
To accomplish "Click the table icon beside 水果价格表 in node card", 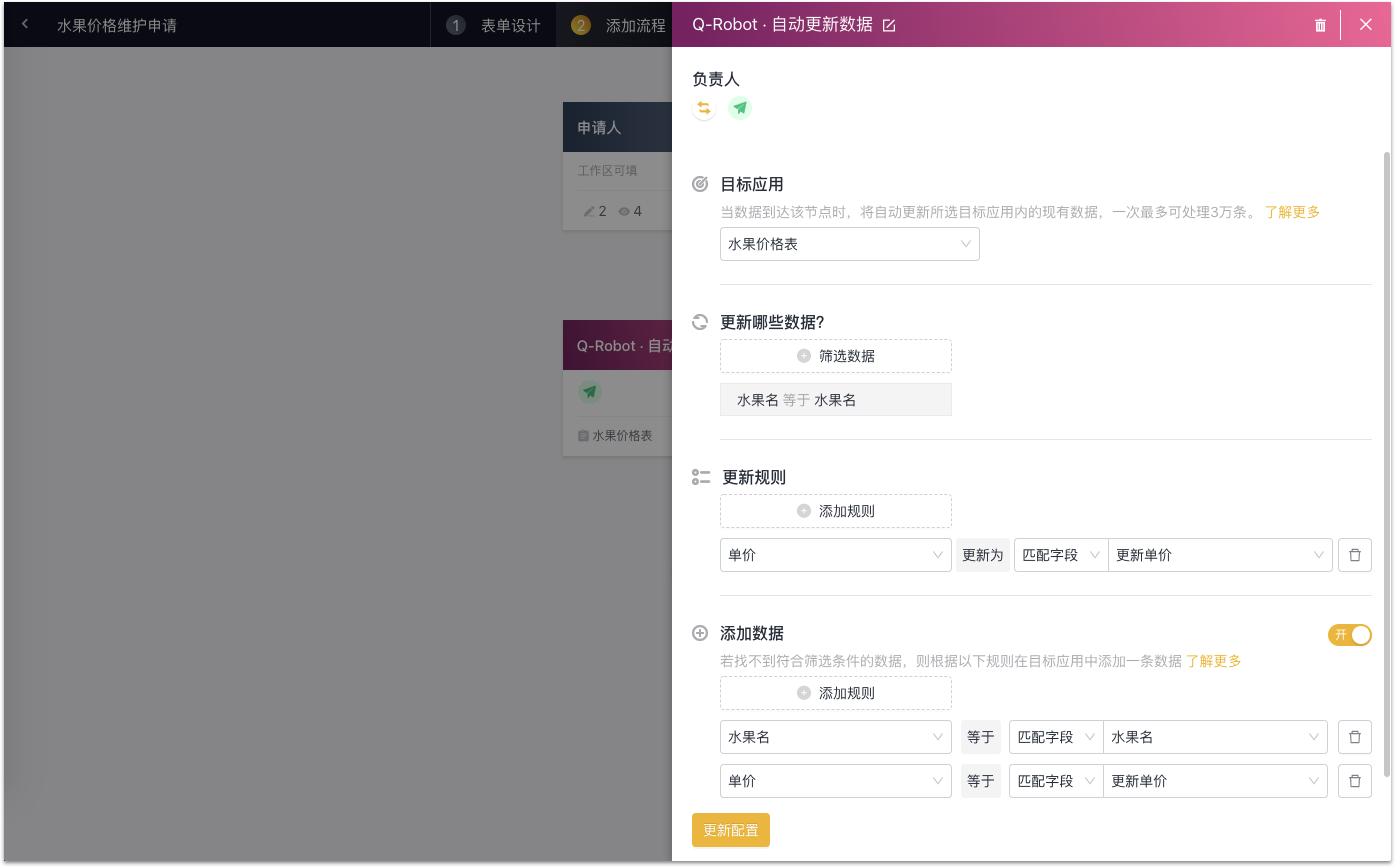I will click(x=583, y=436).
